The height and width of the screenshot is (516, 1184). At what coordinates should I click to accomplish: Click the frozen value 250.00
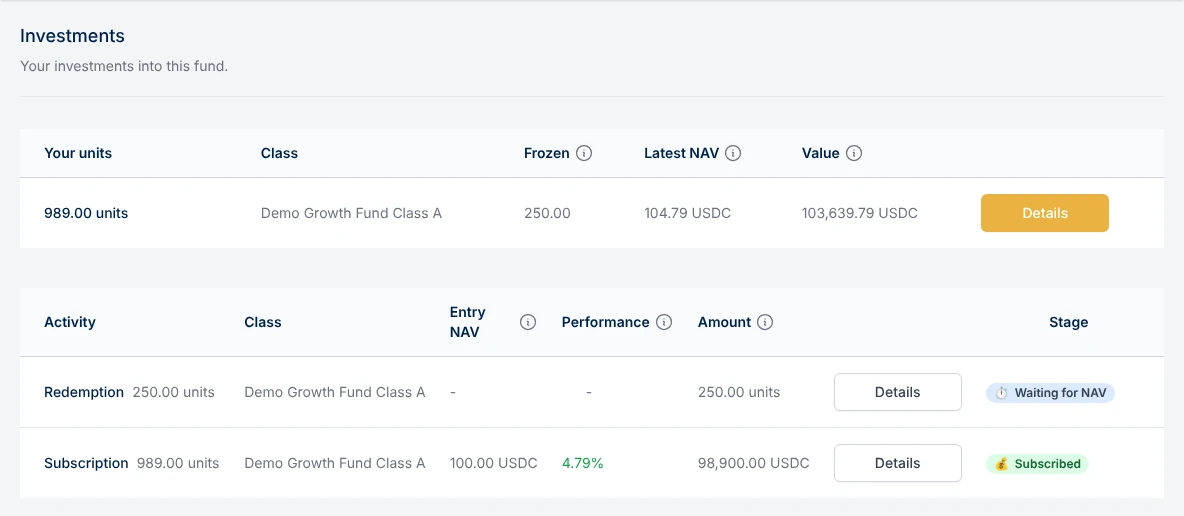(x=547, y=213)
